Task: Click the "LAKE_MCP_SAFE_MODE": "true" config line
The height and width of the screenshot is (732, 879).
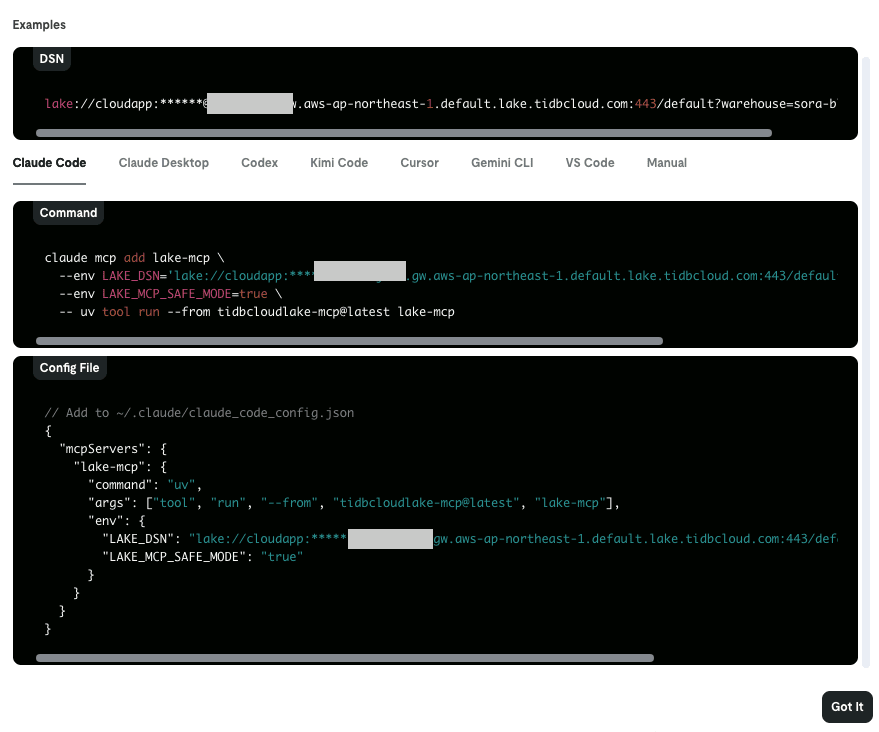Action: (202, 557)
